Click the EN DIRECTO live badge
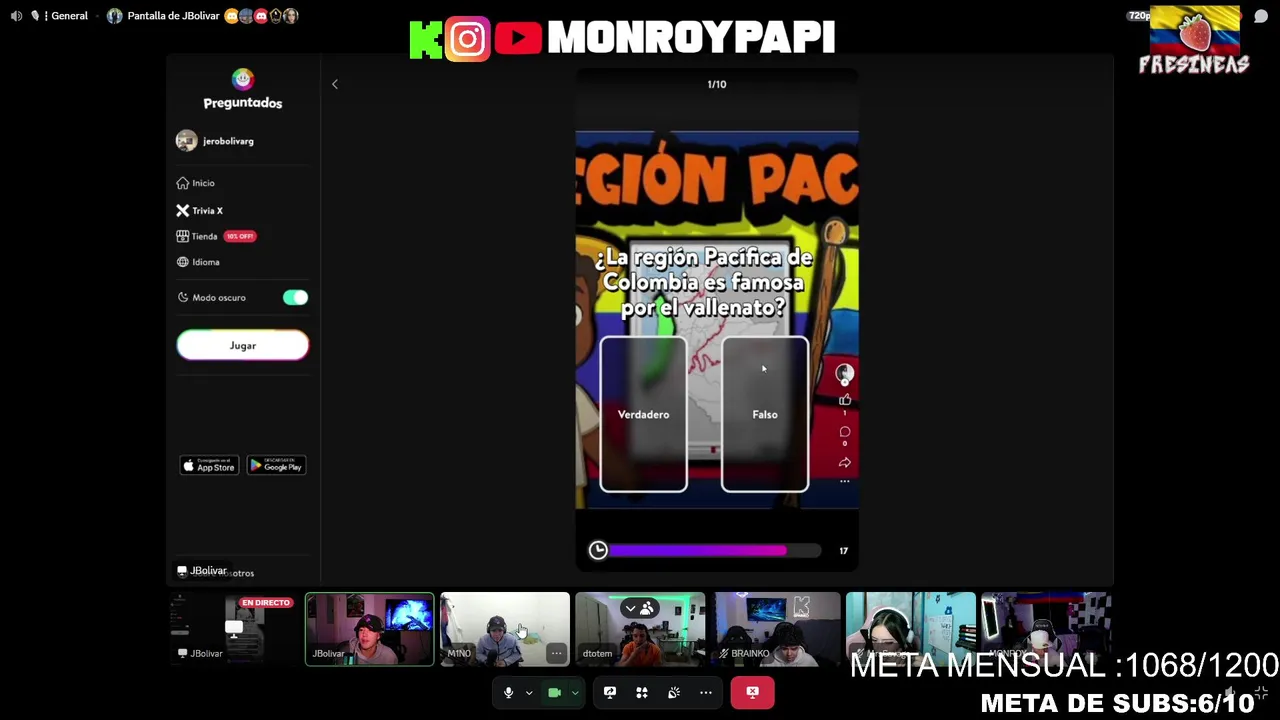This screenshot has height=720, width=1280. pos(266,603)
